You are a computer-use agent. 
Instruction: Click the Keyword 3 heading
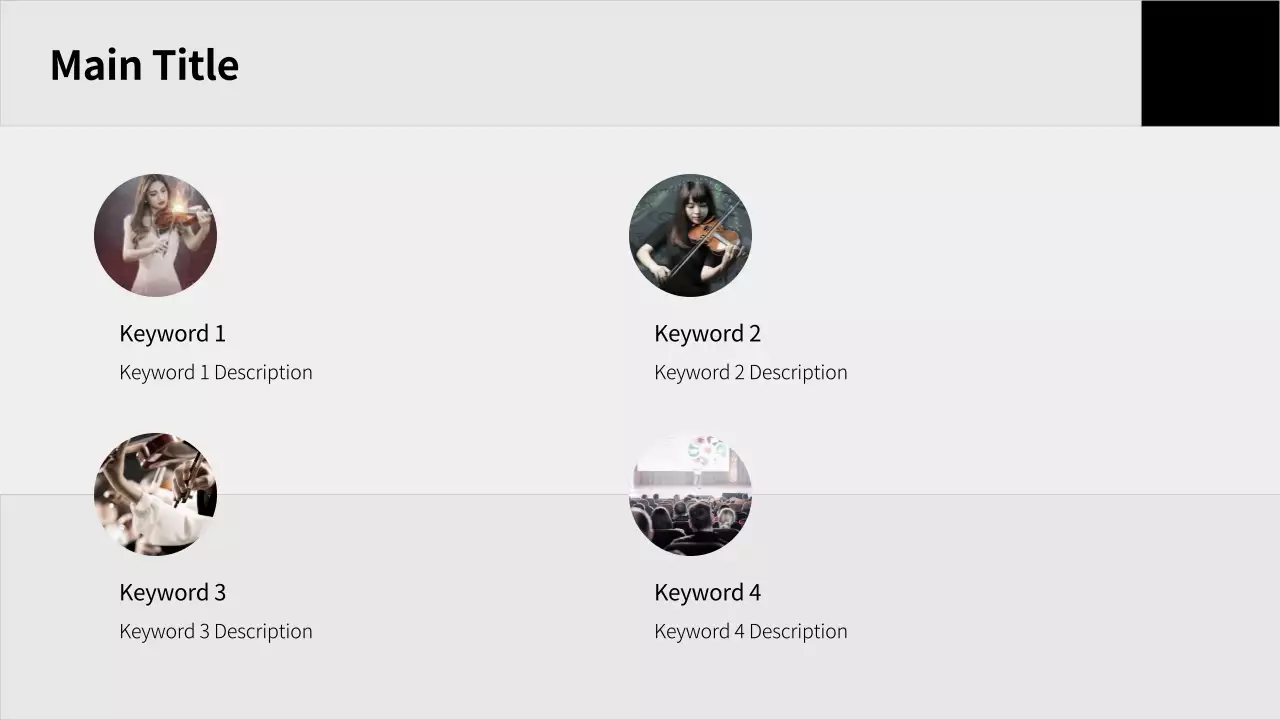click(172, 593)
